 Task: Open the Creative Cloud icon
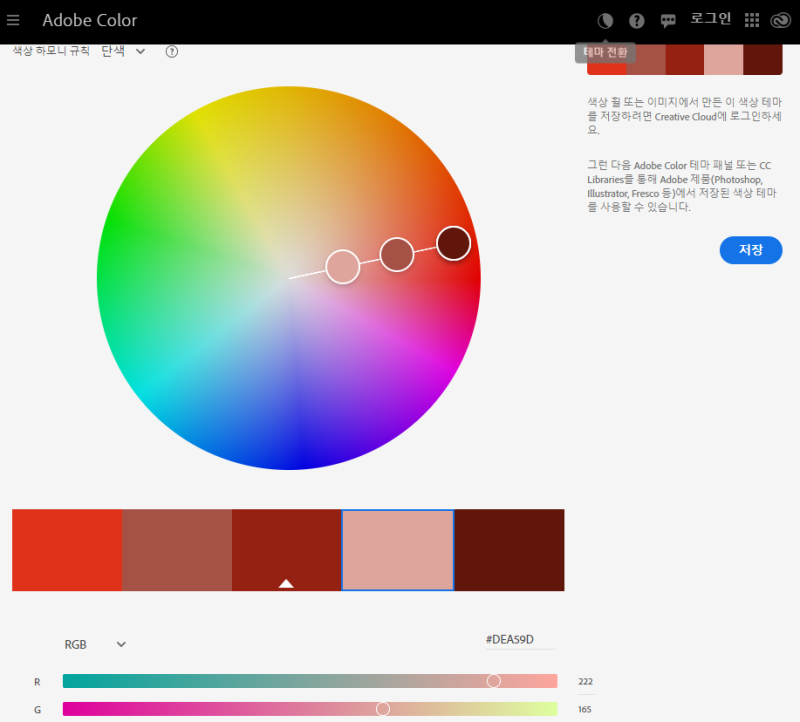coord(780,20)
